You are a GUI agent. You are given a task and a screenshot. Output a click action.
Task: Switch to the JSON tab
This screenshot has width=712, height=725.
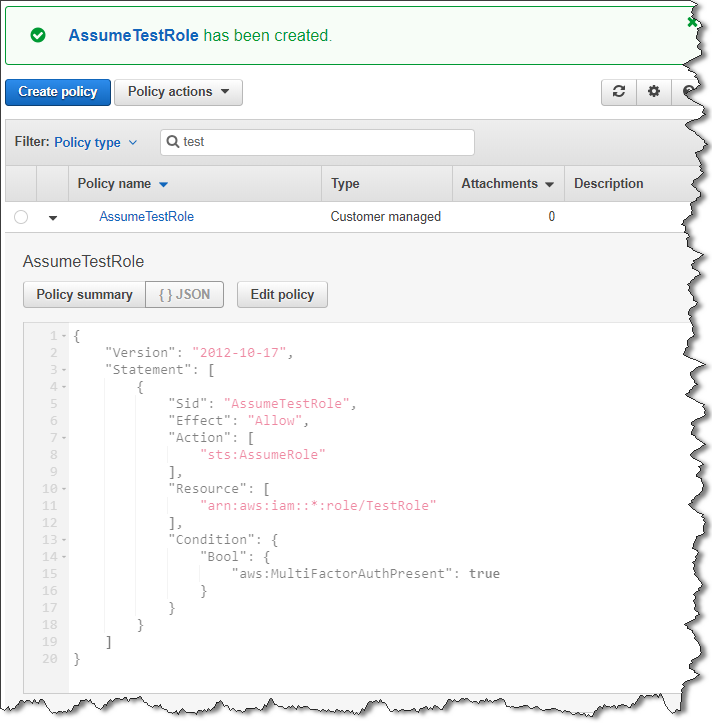point(184,295)
